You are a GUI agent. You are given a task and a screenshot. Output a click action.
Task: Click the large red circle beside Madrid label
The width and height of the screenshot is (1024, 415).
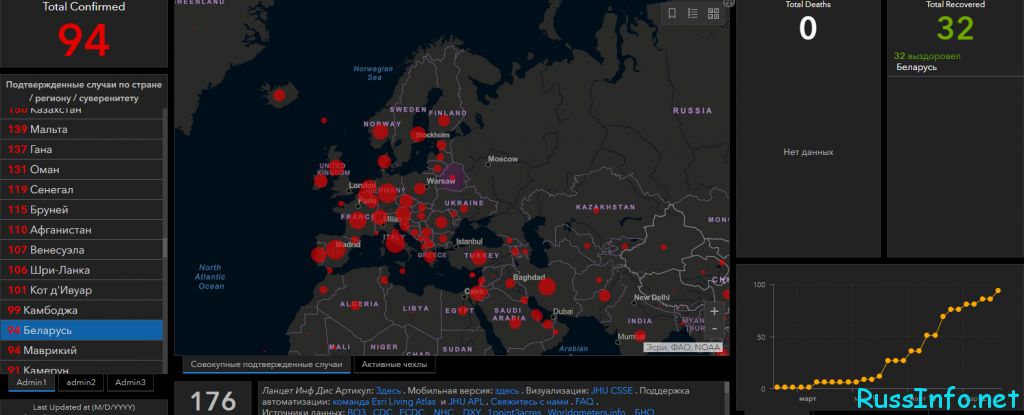pyautogui.click(x=335, y=249)
